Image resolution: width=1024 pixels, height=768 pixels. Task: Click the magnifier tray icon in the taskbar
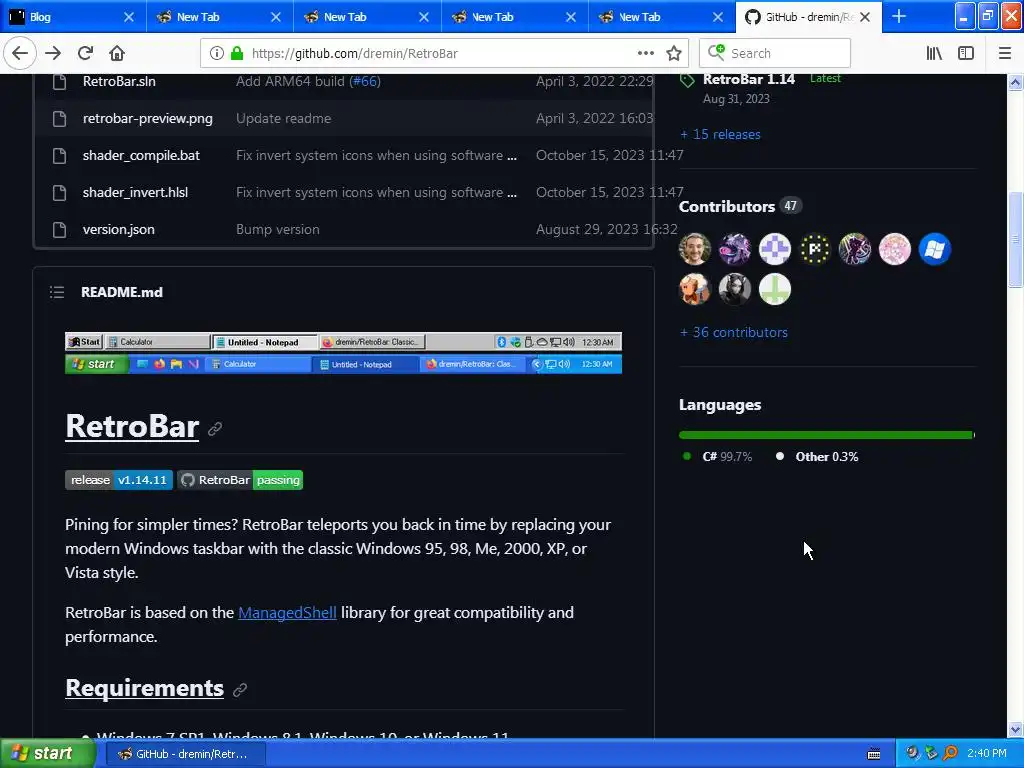[950, 753]
